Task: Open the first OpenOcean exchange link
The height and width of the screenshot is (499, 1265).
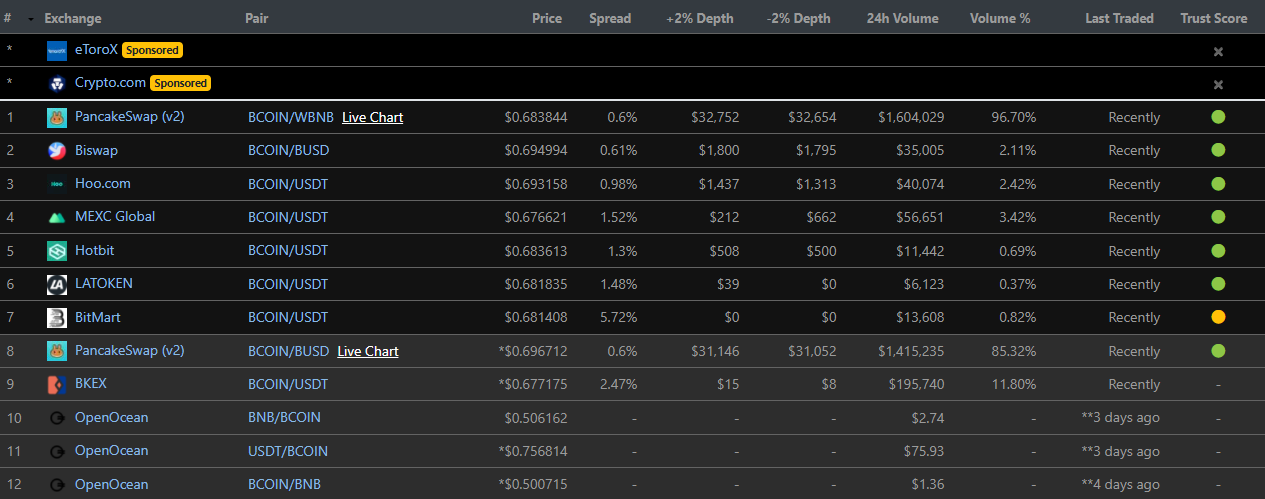Action: click(x=111, y=417)
